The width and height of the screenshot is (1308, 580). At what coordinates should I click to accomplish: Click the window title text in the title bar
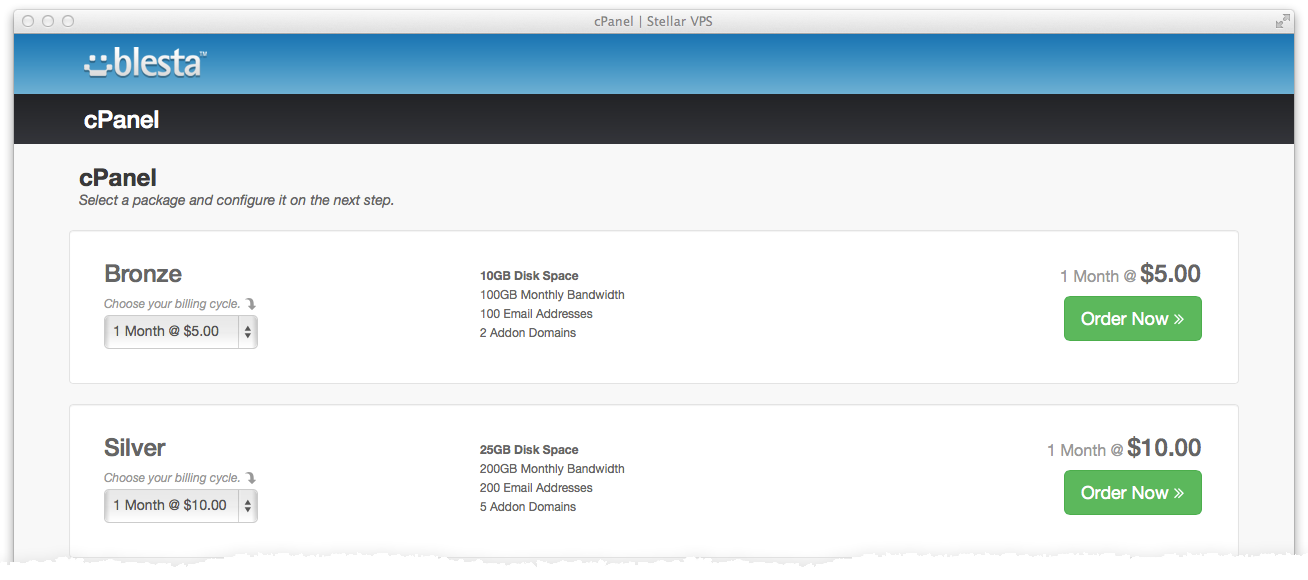coord(653,21)
